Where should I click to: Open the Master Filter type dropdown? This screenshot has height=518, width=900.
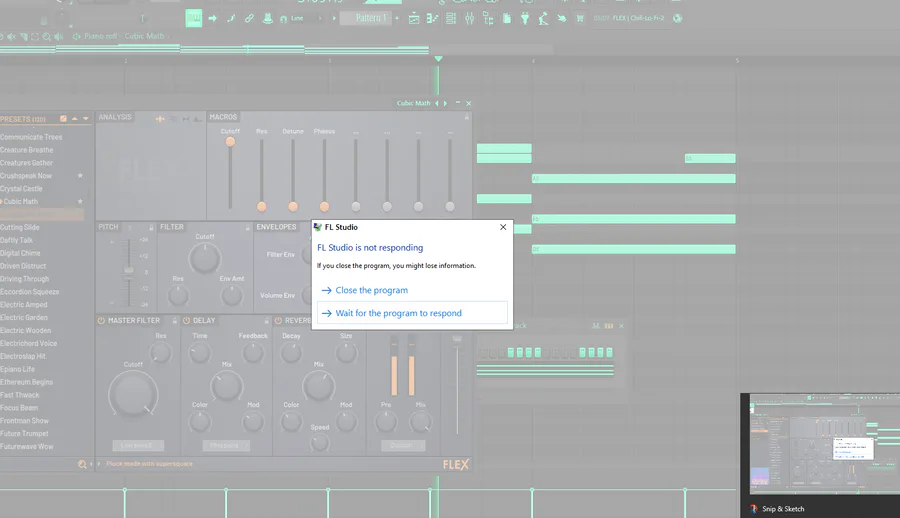(138, 446)
